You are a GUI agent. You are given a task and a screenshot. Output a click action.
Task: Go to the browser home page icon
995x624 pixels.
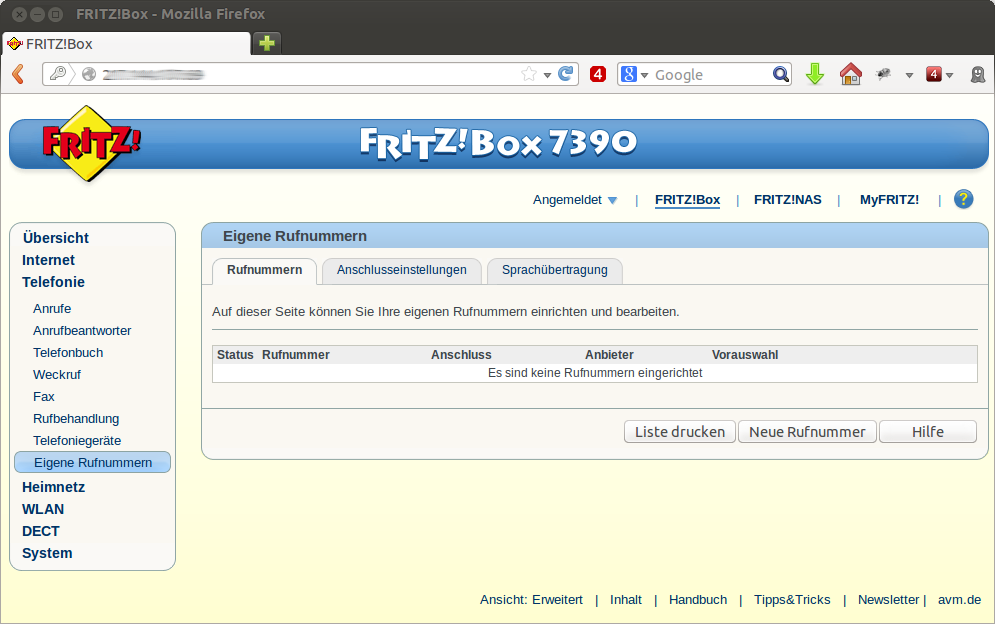tap(850, 74)
